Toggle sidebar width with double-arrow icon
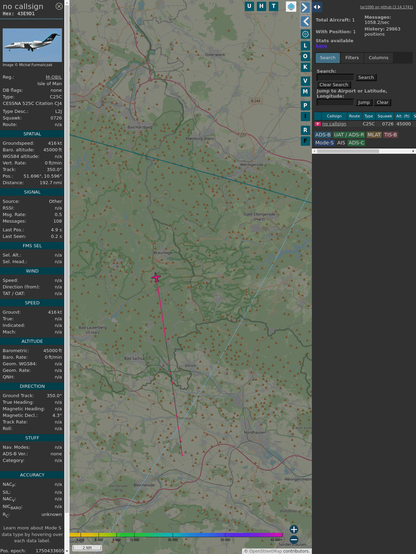The image size is (416, 554). pyautogui.click(x=317, y=7)
